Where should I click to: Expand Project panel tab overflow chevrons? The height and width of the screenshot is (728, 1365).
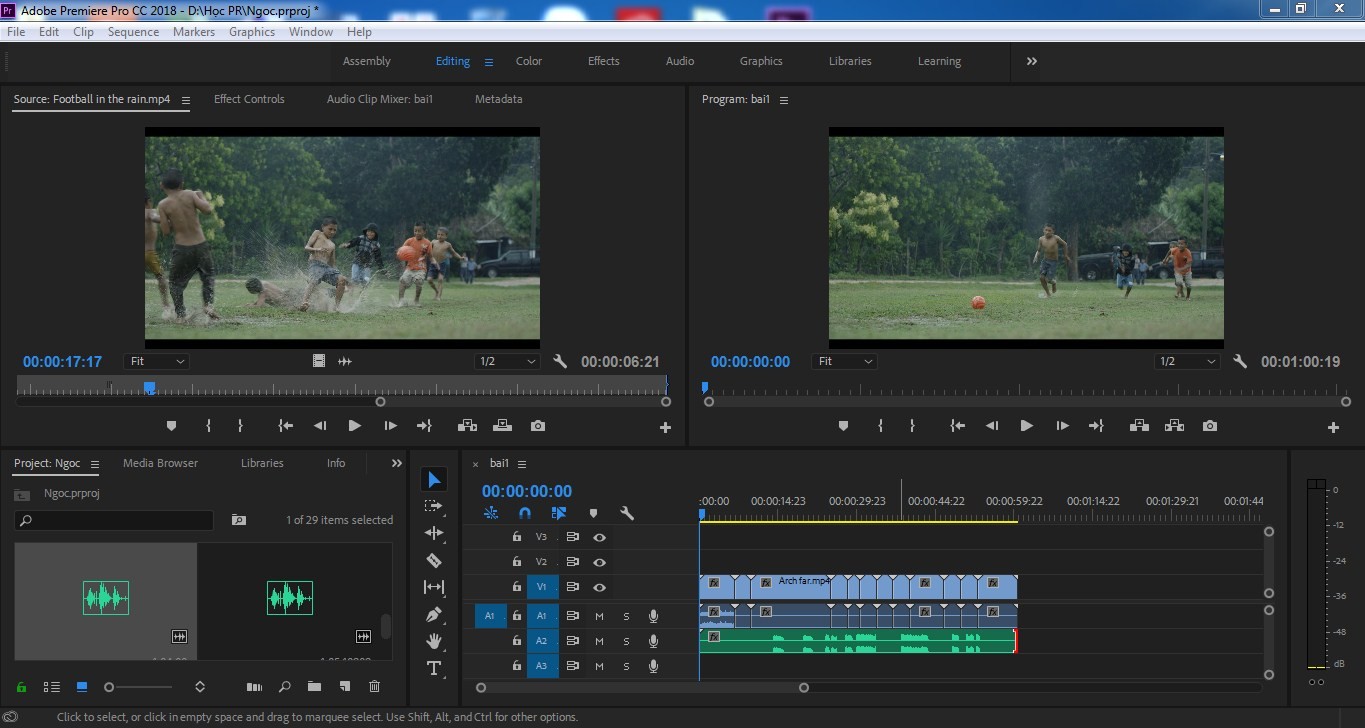pyautogui.click(x=396, y=463)
